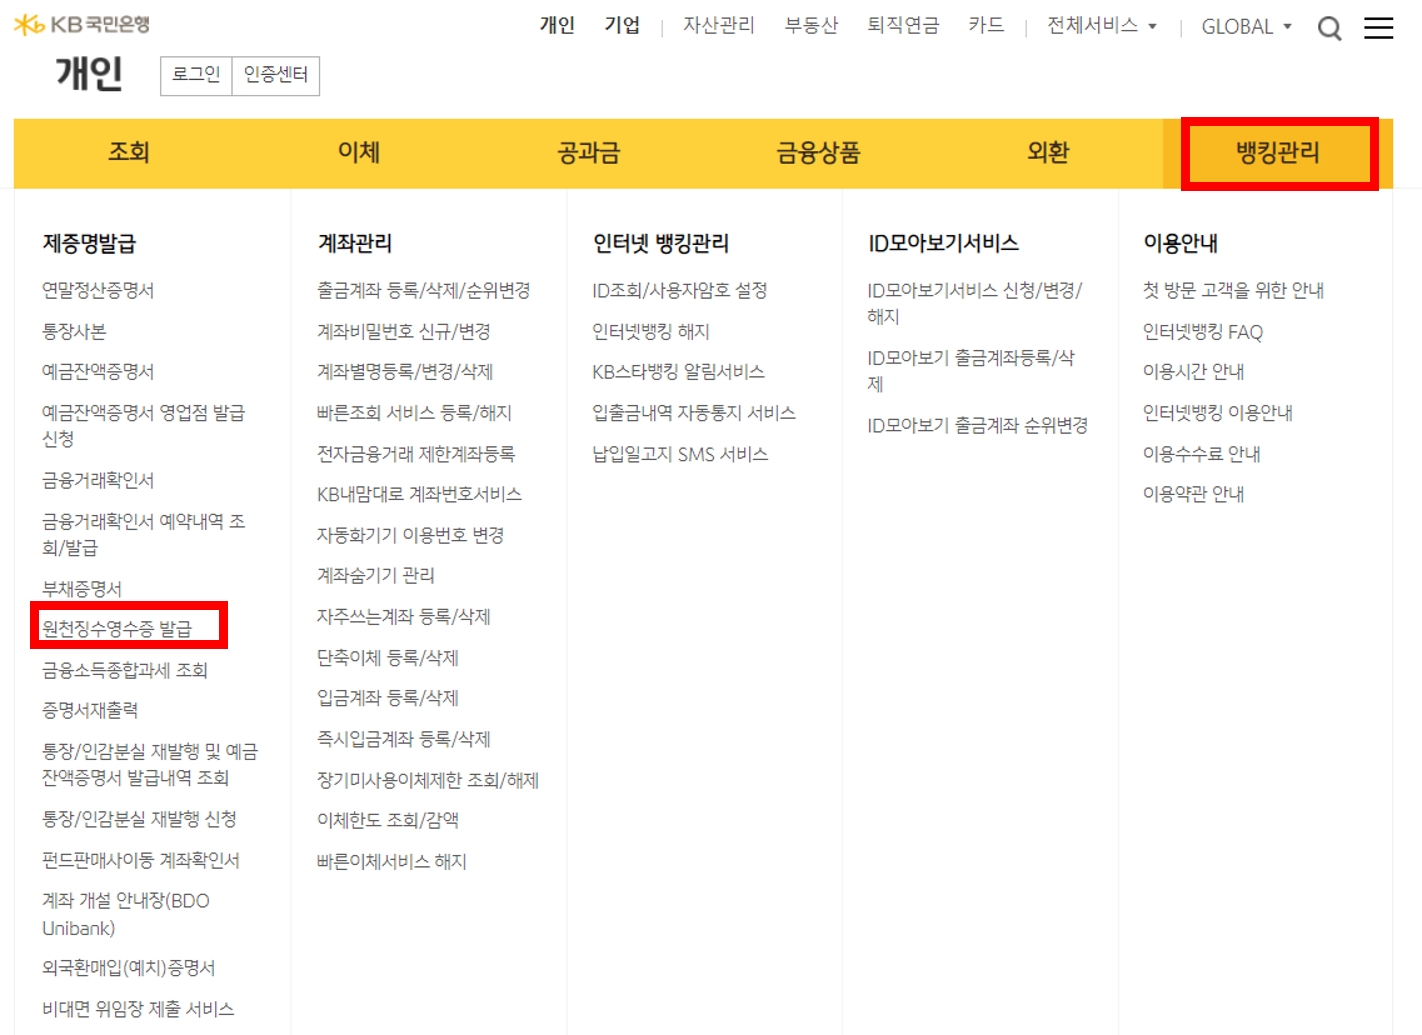The height and width of the screenshot is (1035, 1422).
Task: Switch to the 외환 tab
Action: (x=1047, y=153)
